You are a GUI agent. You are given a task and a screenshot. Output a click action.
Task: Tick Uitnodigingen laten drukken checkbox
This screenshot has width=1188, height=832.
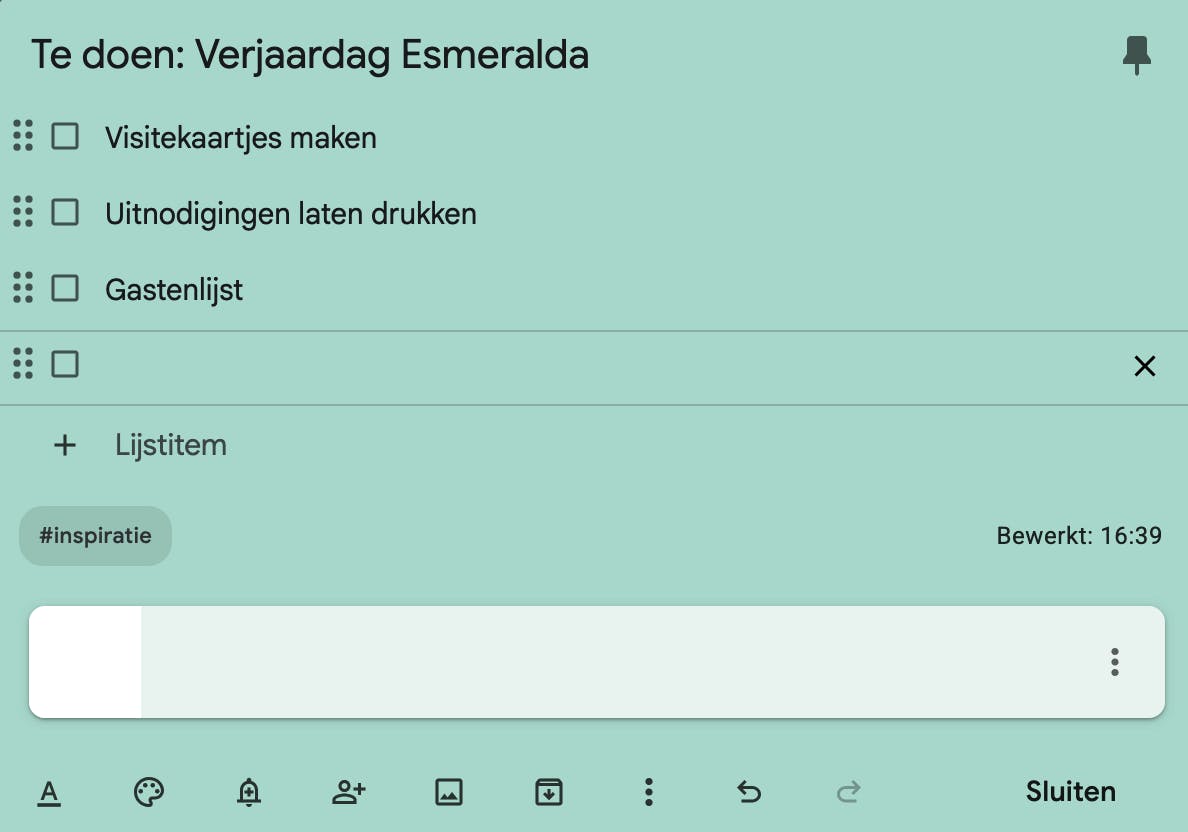coord(65,212)
